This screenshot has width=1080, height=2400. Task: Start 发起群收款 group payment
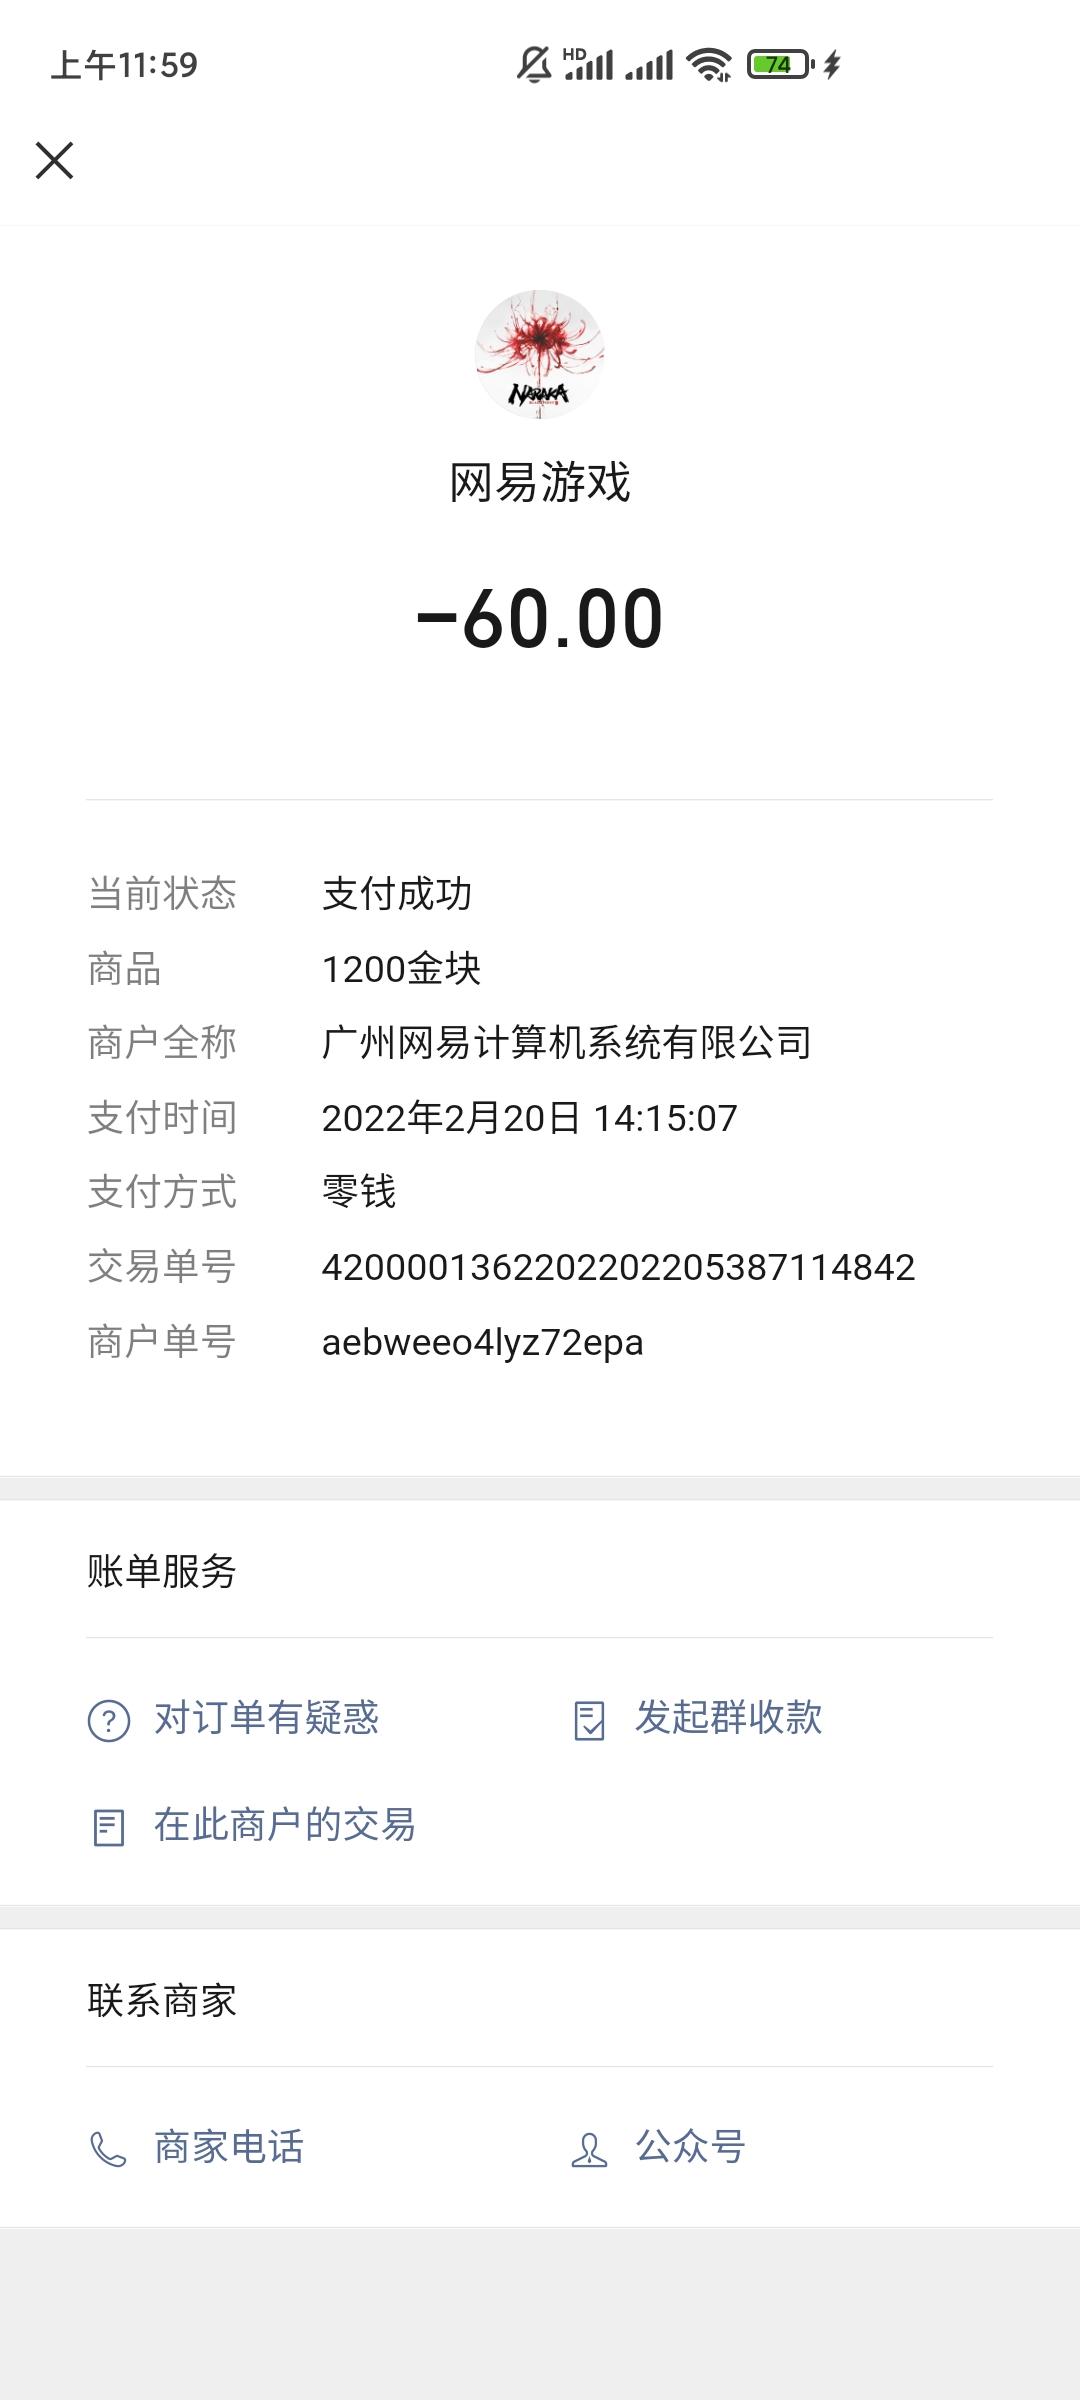(x=729, y=1718)
